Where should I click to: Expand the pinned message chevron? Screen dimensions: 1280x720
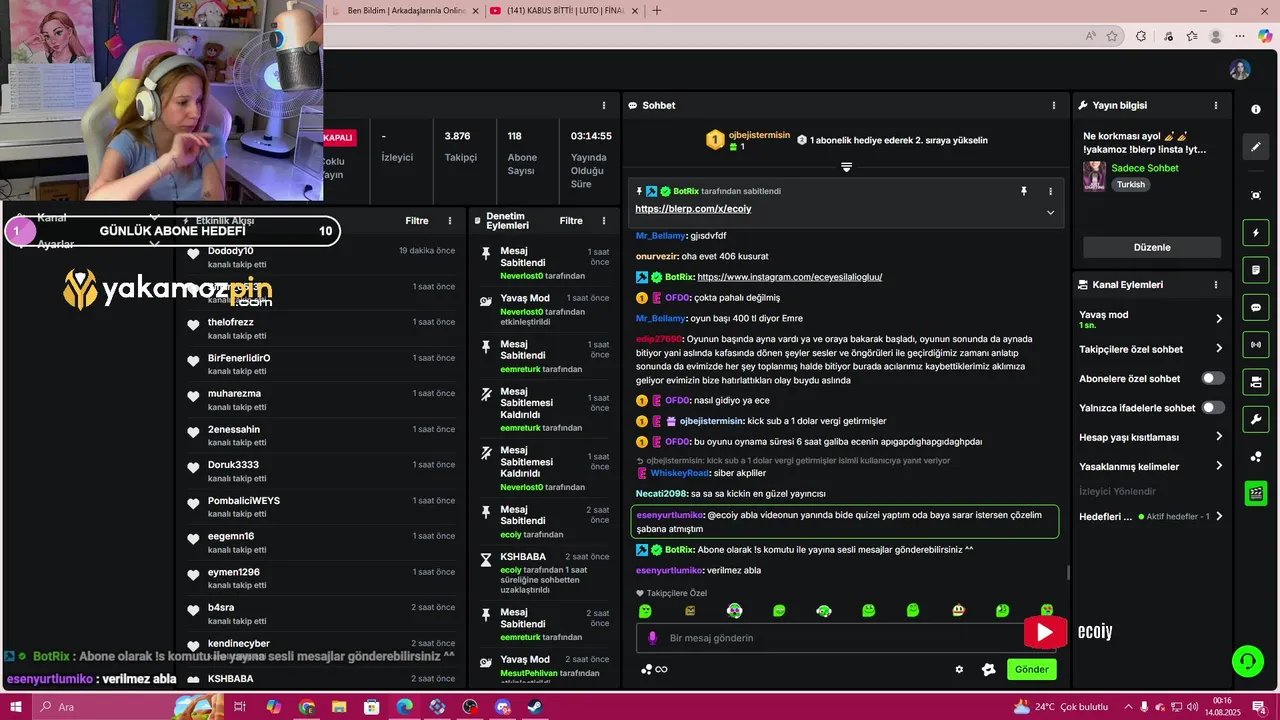tap(1050, 212)
